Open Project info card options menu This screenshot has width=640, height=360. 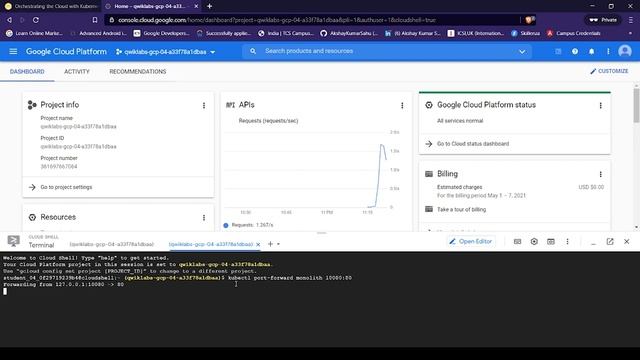(x=204, y=105)
